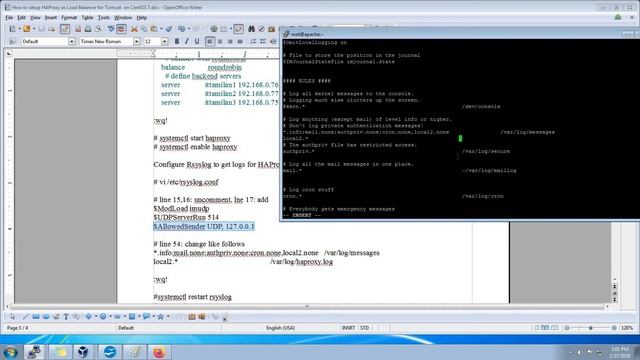Open the Format menu

pyautogui.click(x=69, y=18)
